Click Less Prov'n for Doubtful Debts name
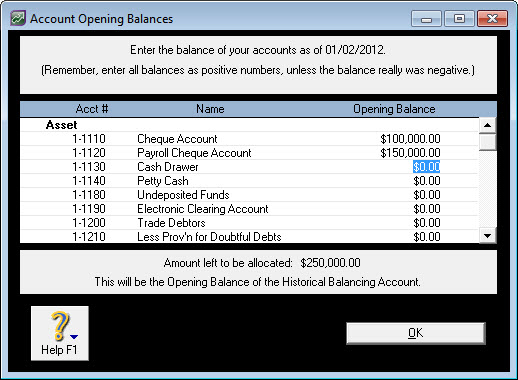Image resolution: width=518 pixels, height=380 pixels. (x=209, y=237)
